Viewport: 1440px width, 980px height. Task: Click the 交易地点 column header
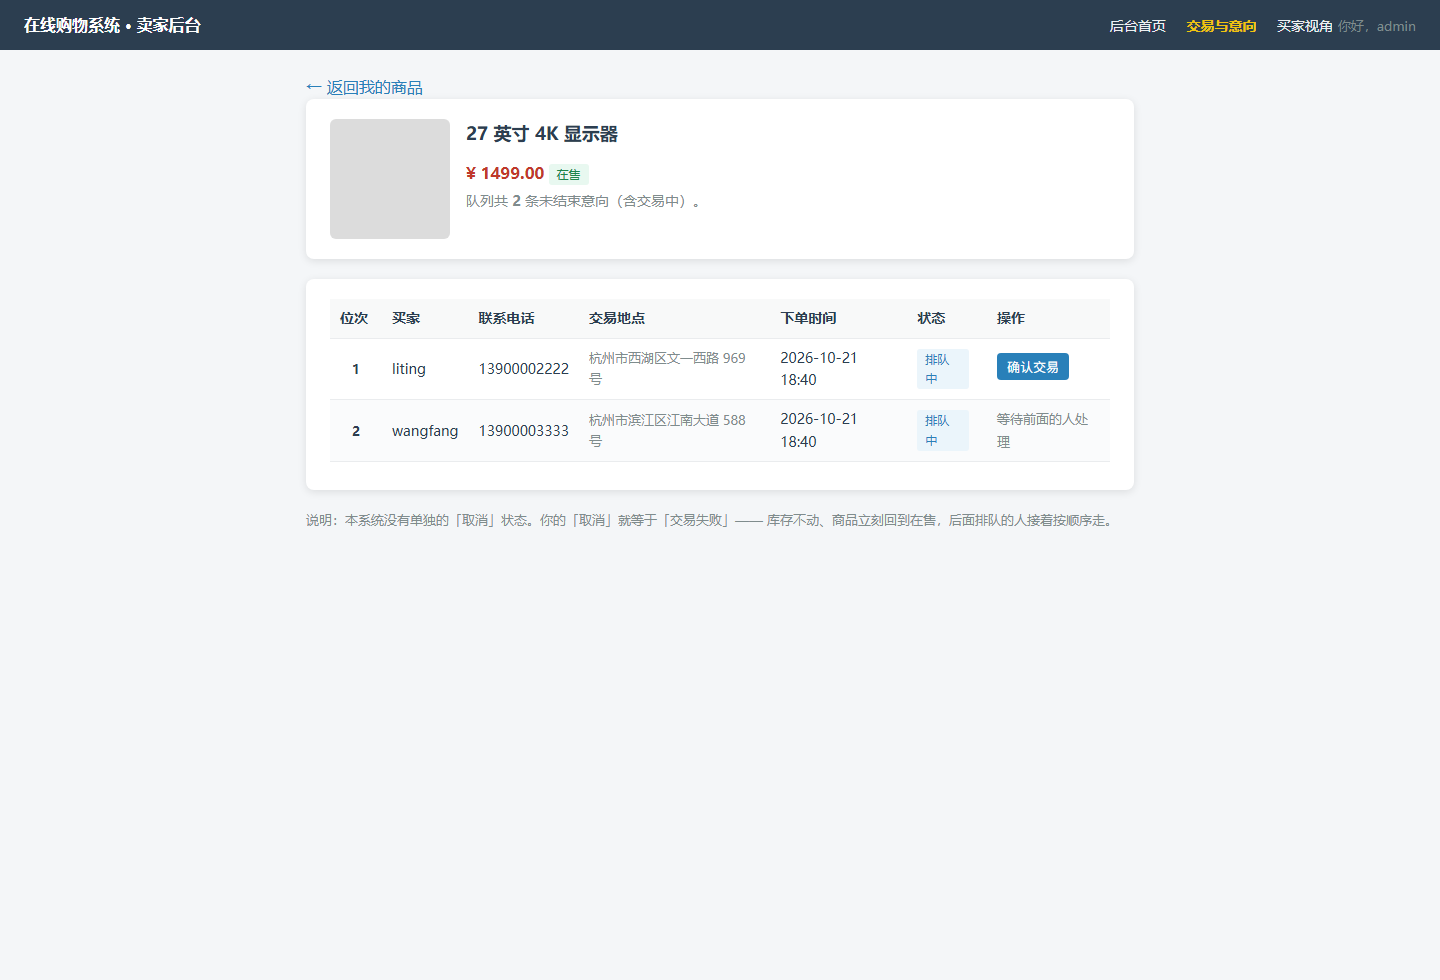(617, 318)
